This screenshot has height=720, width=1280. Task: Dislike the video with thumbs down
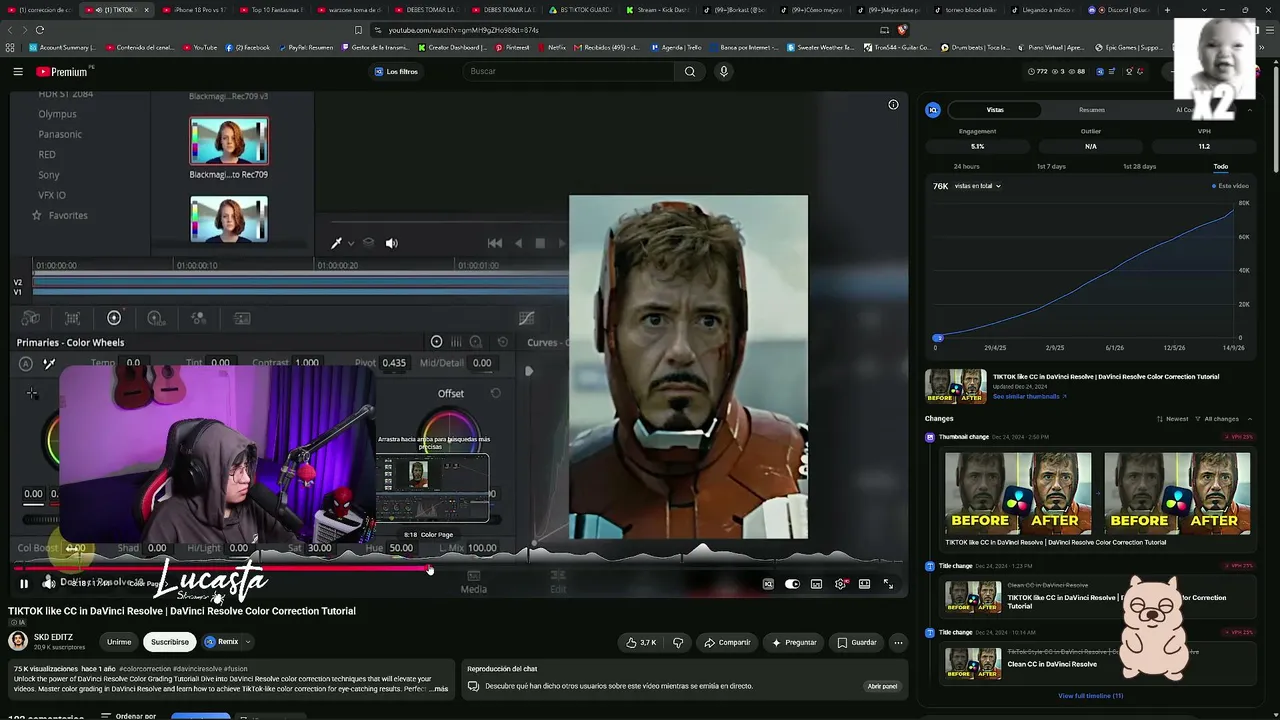(x=678, y=642)
